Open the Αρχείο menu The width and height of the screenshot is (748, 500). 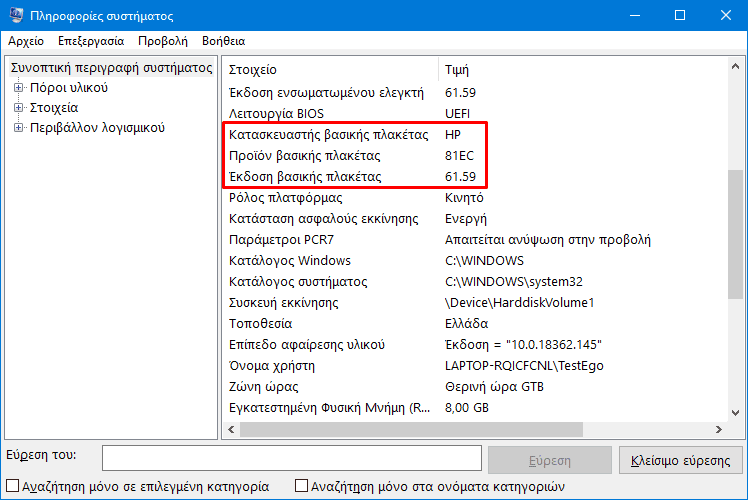tap(26, 41)
